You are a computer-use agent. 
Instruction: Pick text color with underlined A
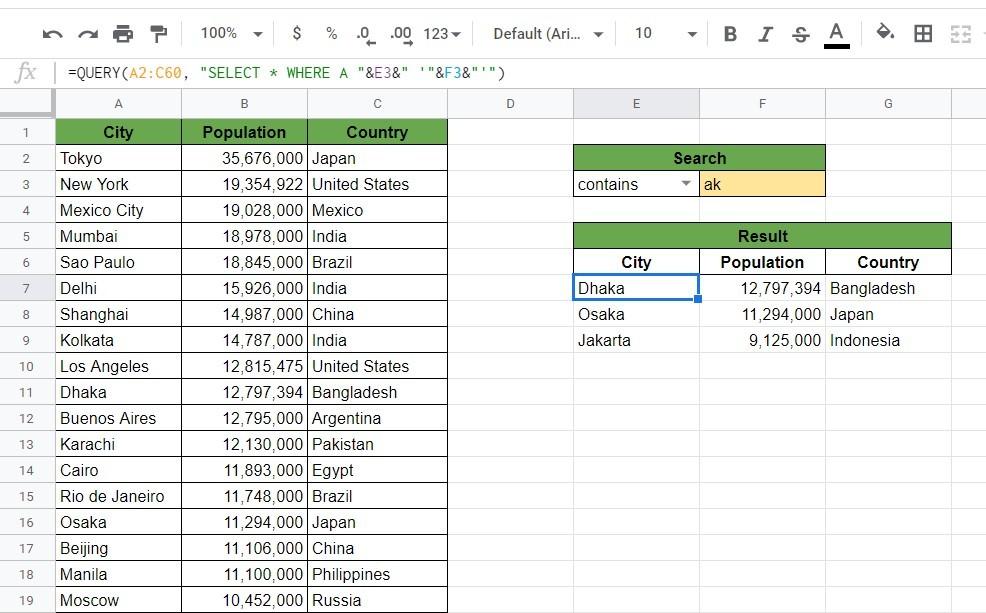(836, 34)
